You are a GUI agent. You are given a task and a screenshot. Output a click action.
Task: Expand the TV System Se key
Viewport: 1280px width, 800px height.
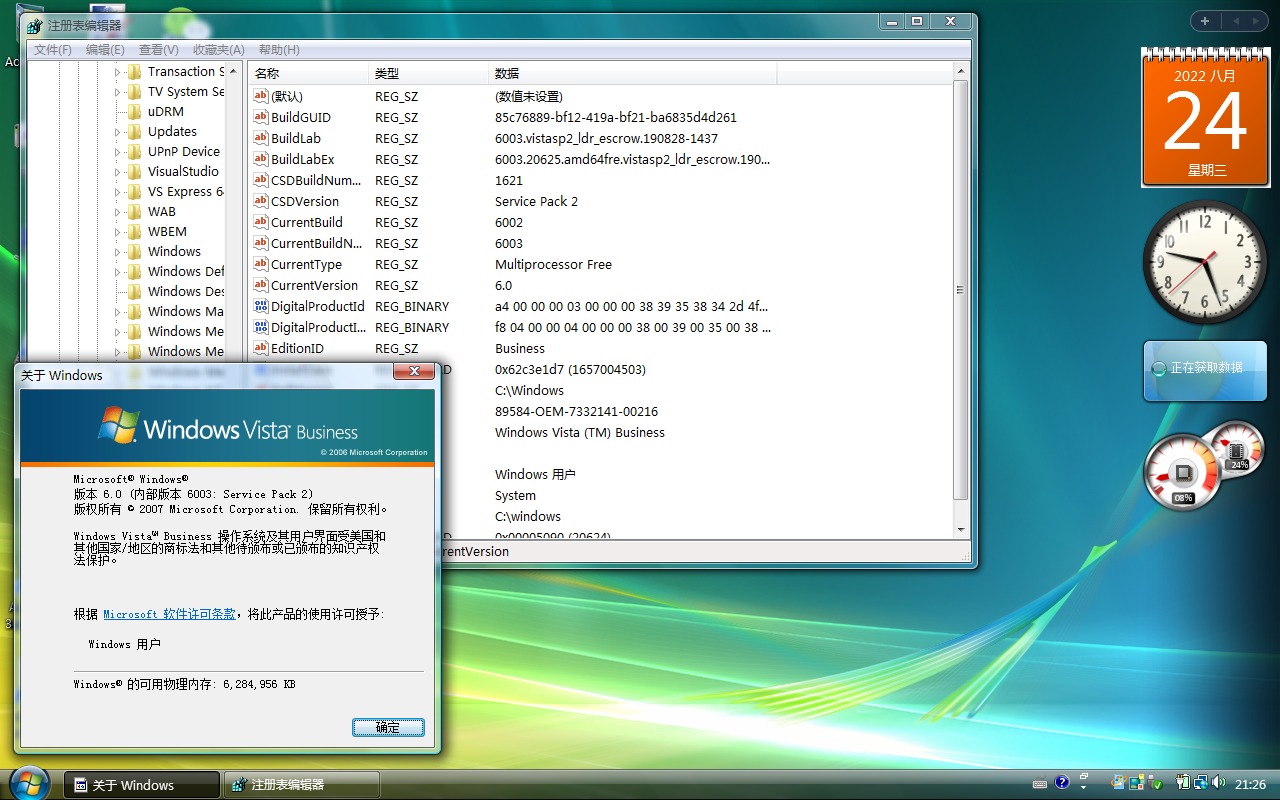(117, 92)
